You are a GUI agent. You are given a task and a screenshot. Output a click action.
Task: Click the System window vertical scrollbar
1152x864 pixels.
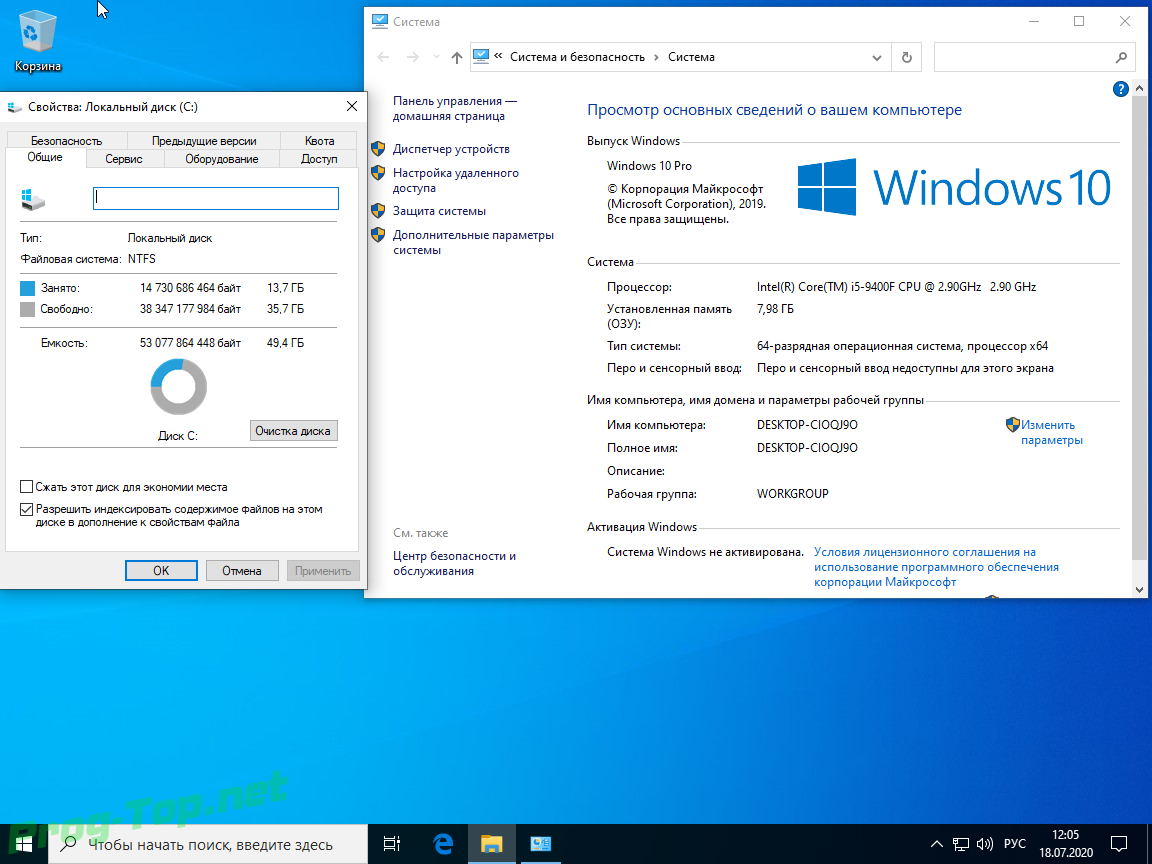1139,330
